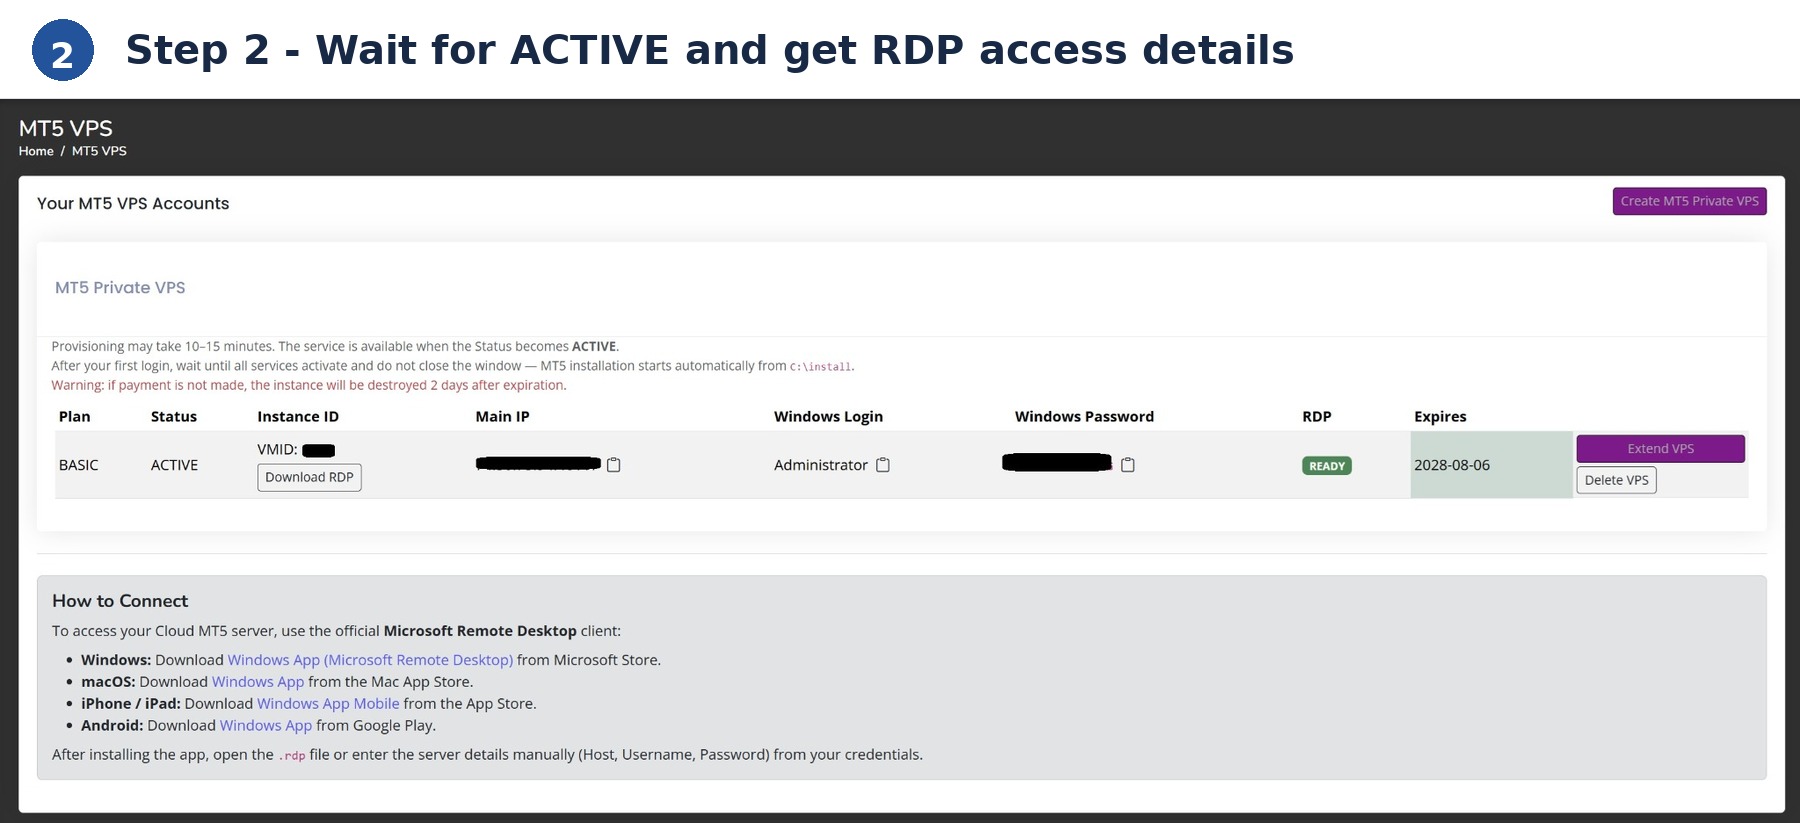Viewport: 1800px width, 823px height.
Task: Select the expiry date 2028-08-06
Action: [x=1452, y=465]
